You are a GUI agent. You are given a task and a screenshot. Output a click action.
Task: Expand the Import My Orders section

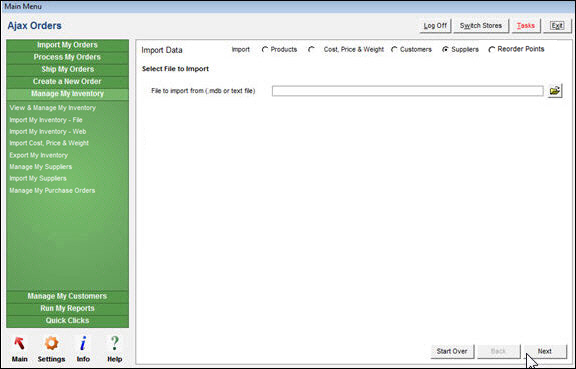pos(67,45)
